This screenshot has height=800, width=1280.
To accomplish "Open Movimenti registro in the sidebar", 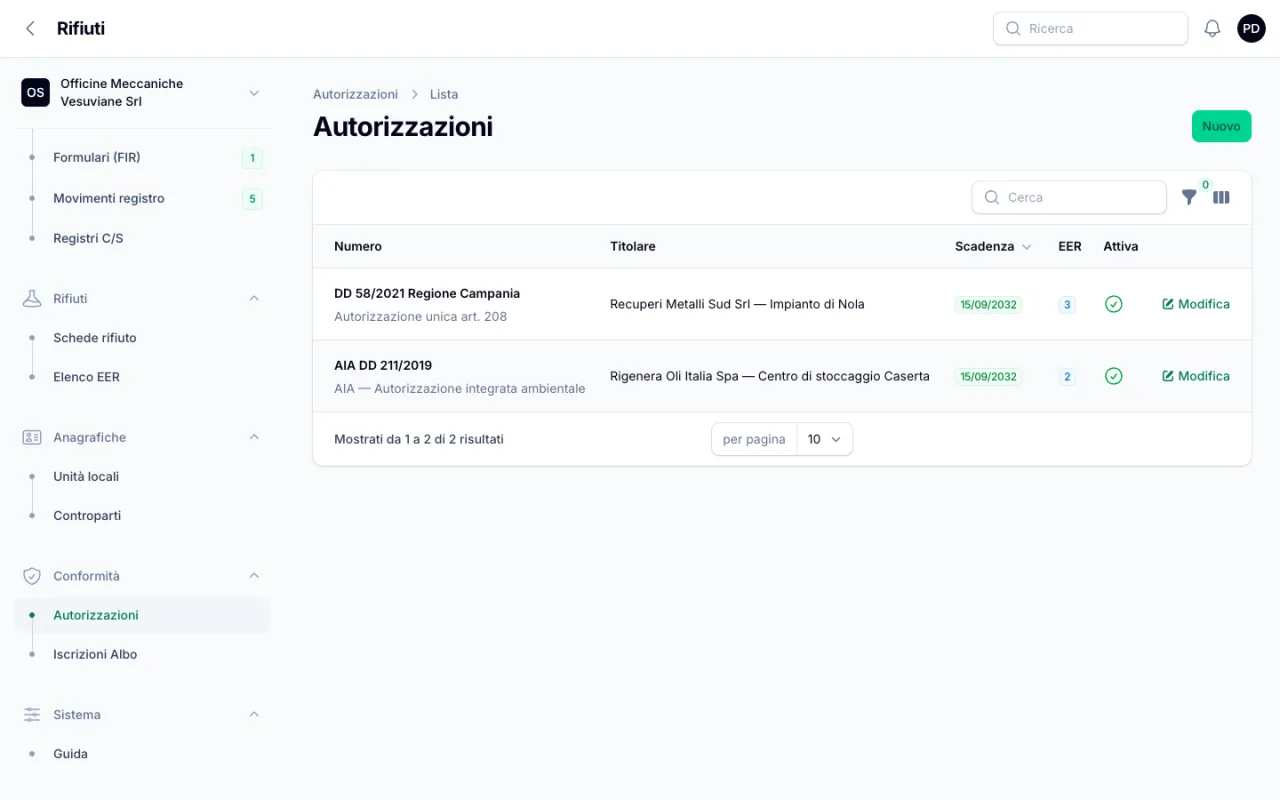I will (x=142, y=199).
